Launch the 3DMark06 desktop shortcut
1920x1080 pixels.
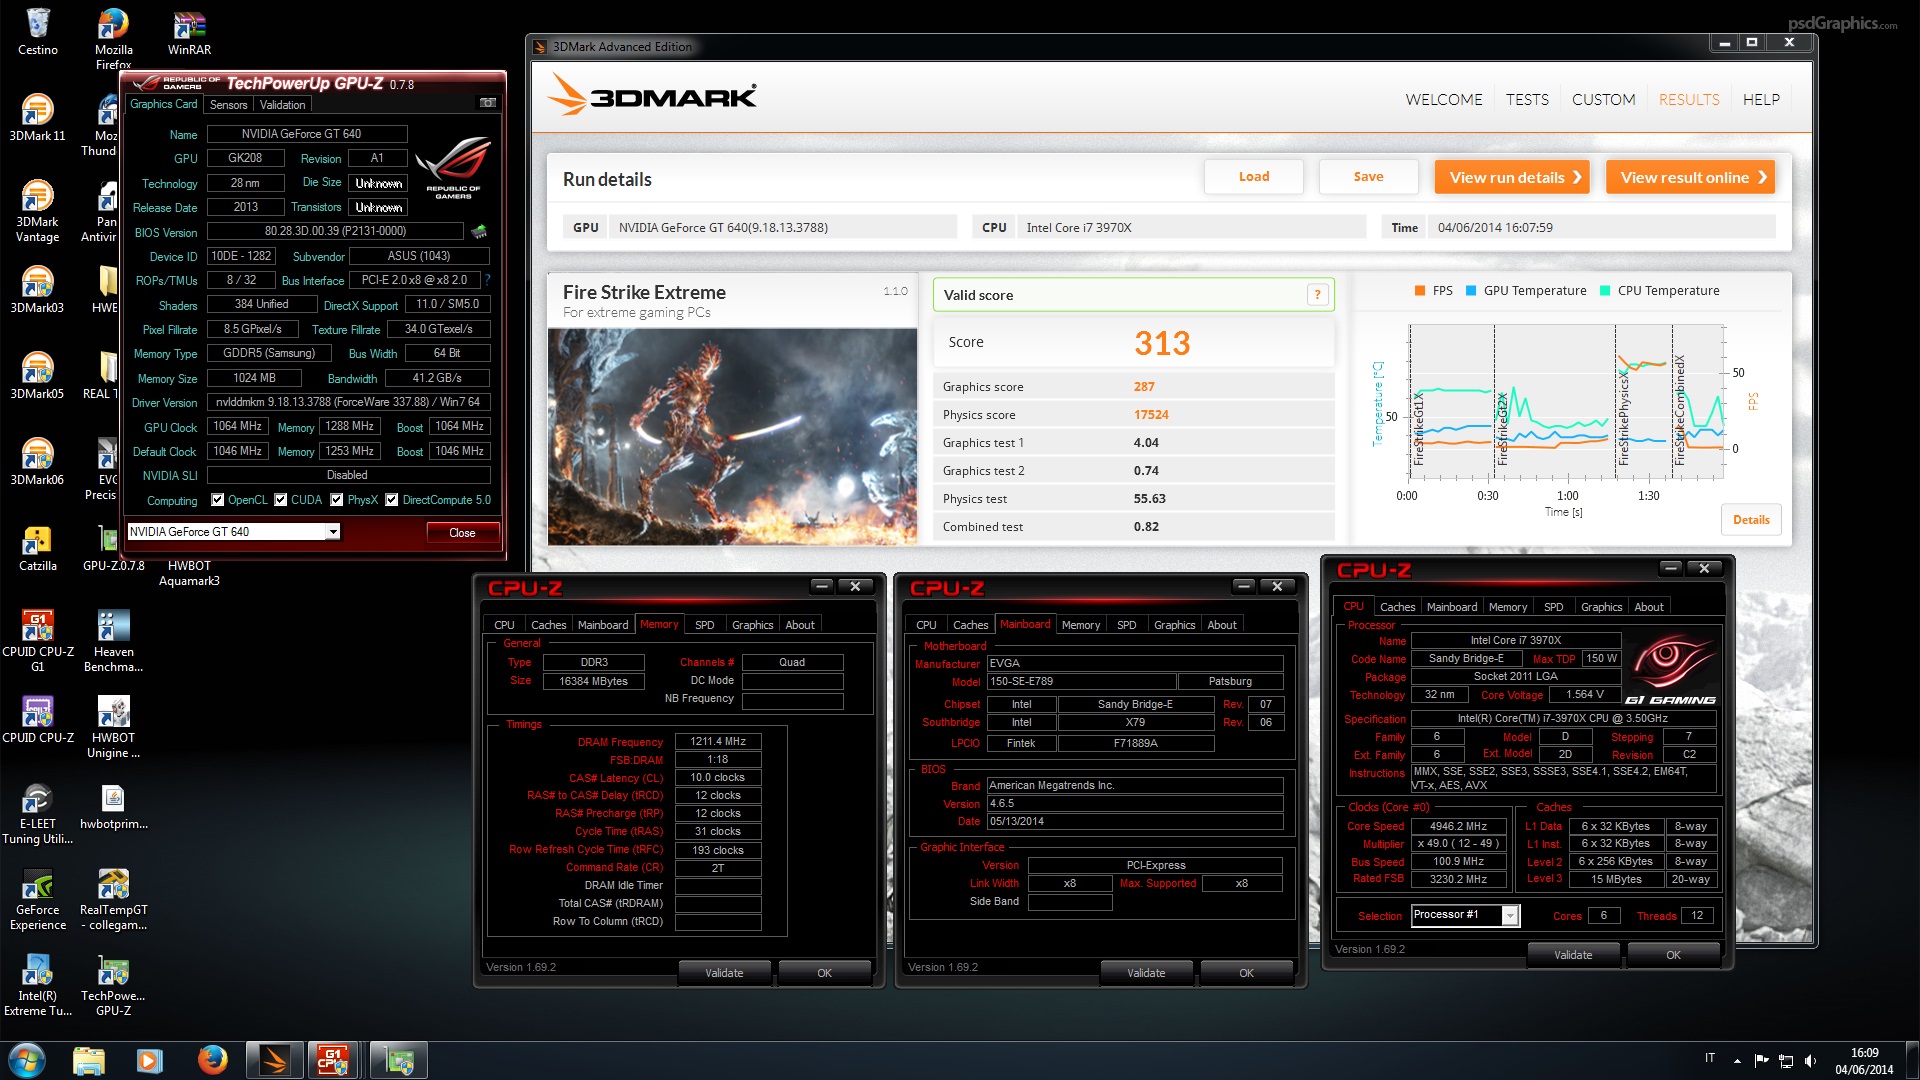point(38,462)
